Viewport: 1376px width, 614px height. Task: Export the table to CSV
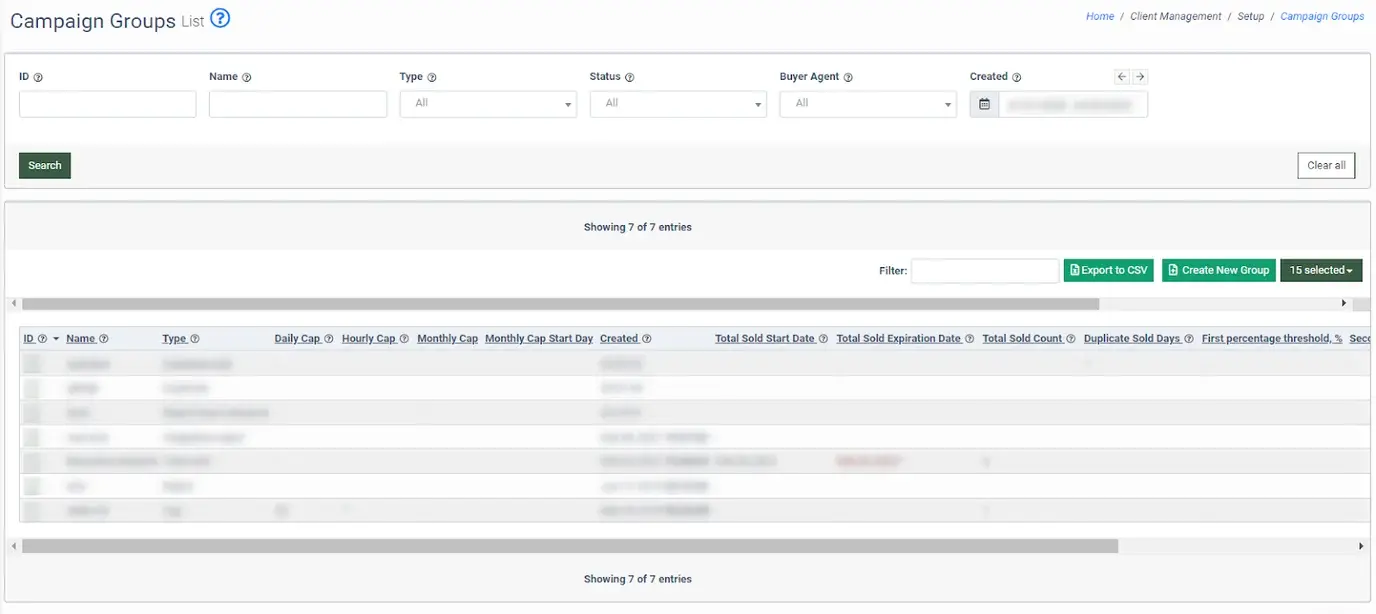(x=1109, y=270)
